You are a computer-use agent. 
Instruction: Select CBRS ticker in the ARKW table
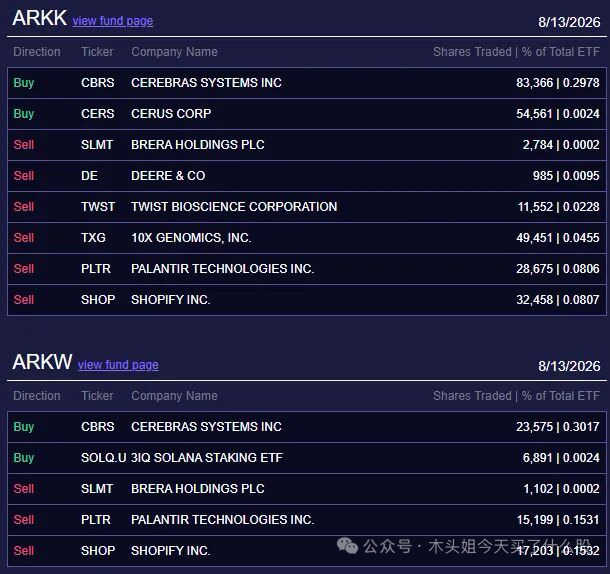(98, 427)
